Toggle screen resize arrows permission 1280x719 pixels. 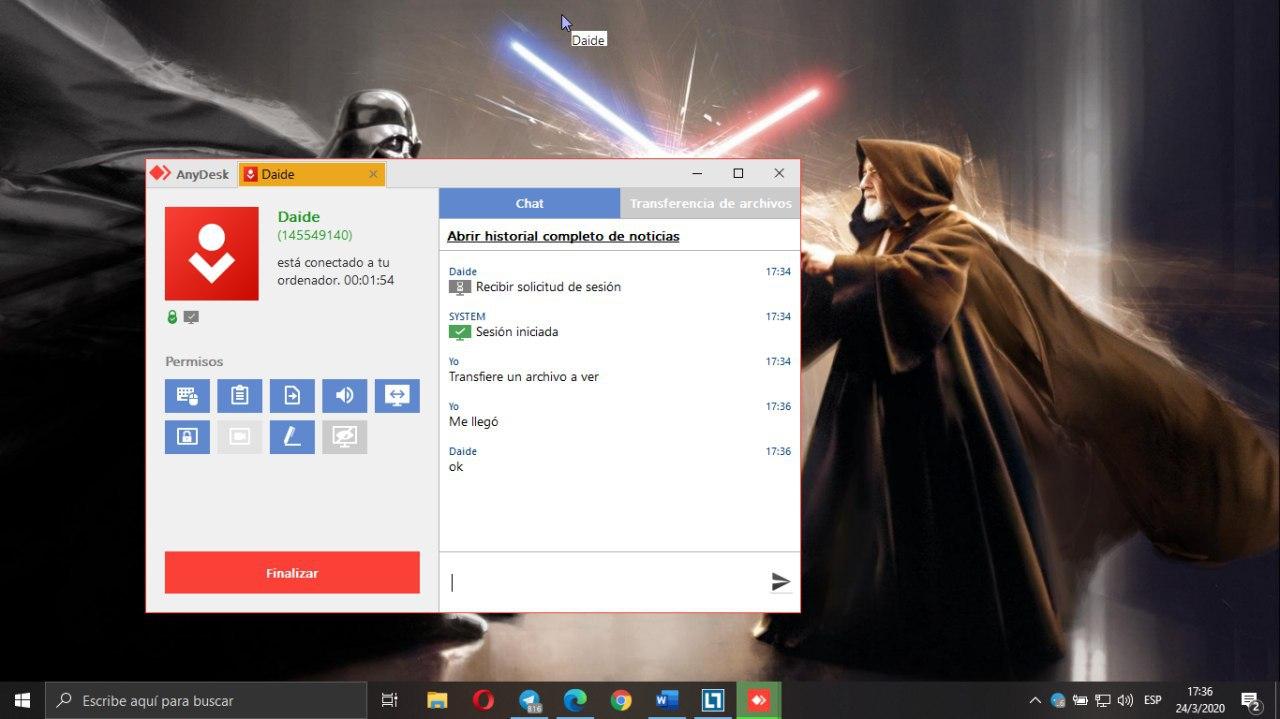coord(397,396)
